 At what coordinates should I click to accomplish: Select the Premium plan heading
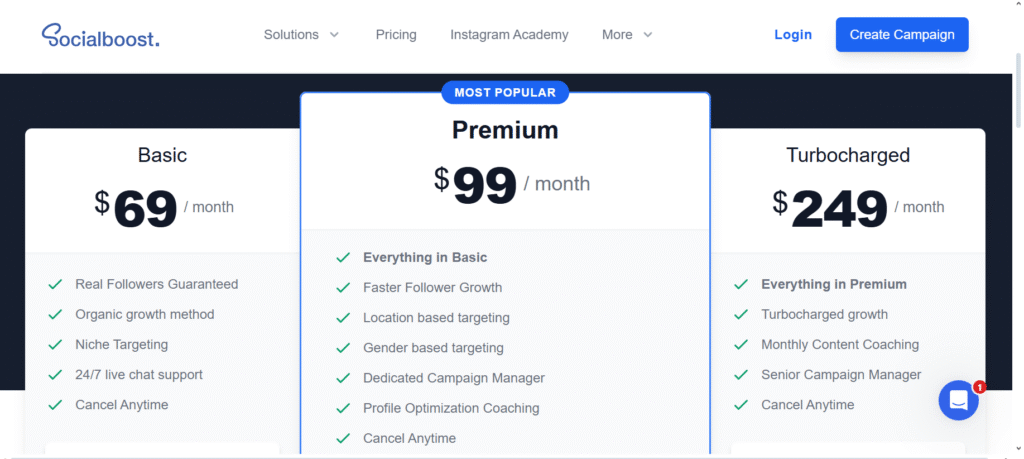click(505, 130)
